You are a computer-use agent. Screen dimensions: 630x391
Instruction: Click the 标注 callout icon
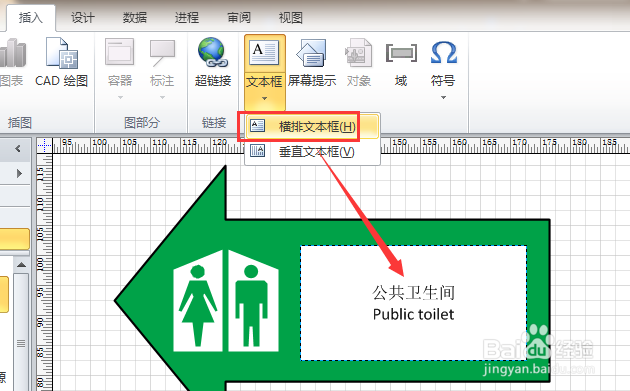click(162, 52)
